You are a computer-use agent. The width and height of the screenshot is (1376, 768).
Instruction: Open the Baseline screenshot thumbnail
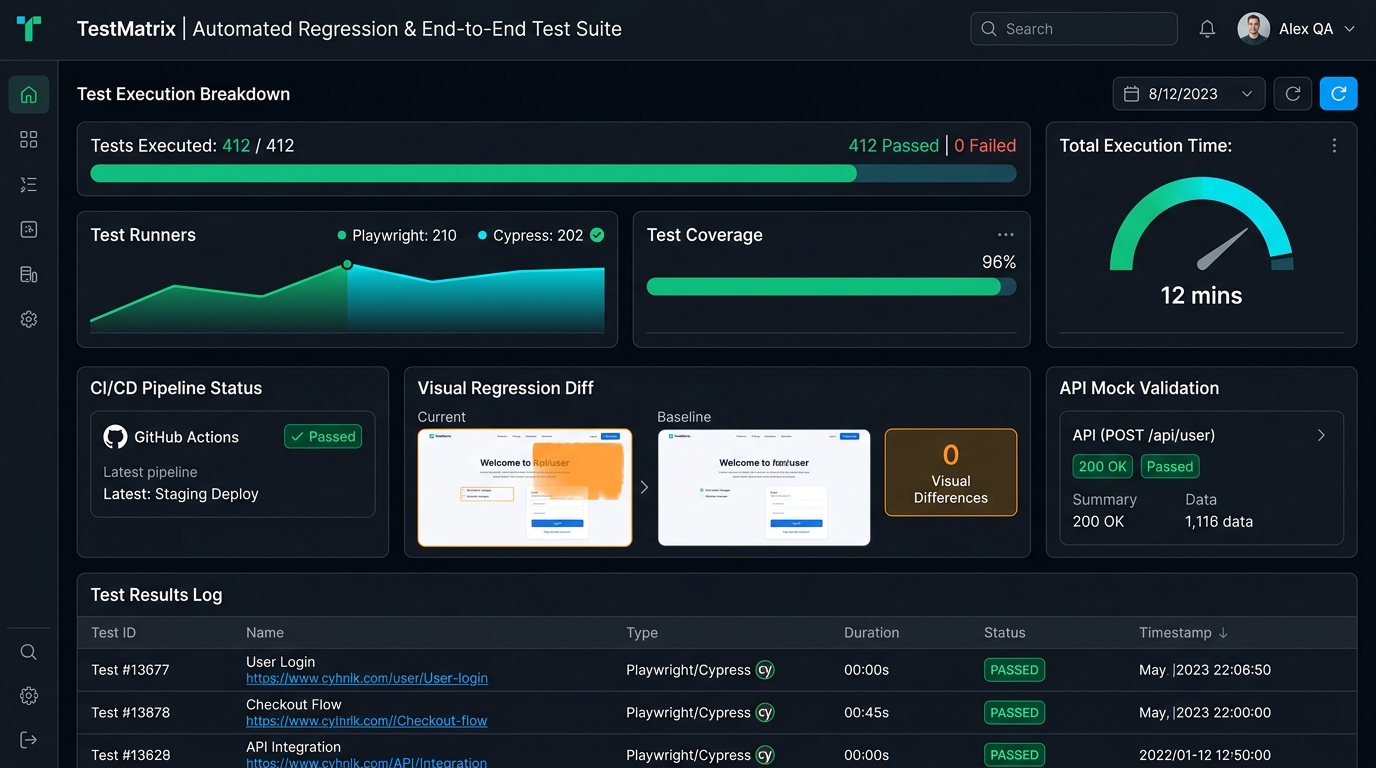click(764, 488)
